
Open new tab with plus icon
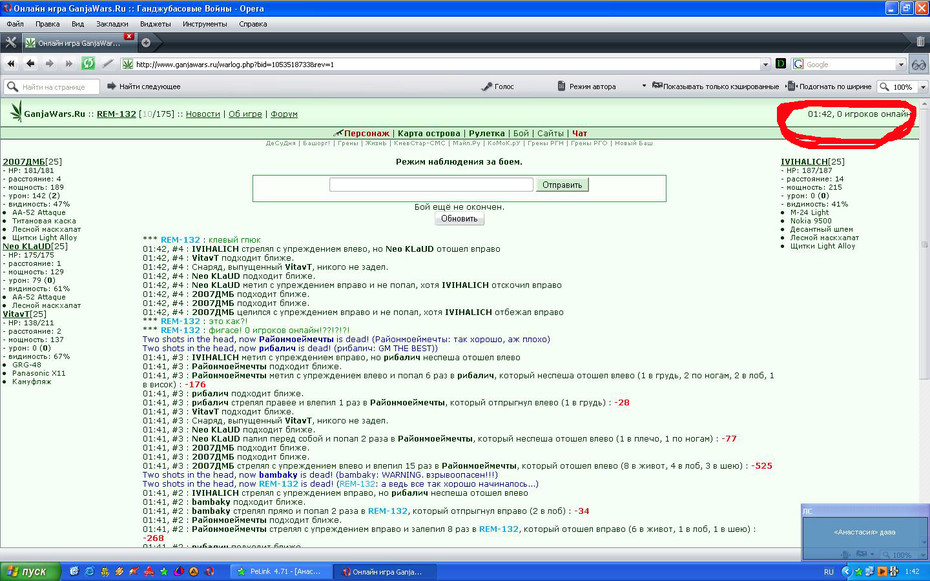146,43
